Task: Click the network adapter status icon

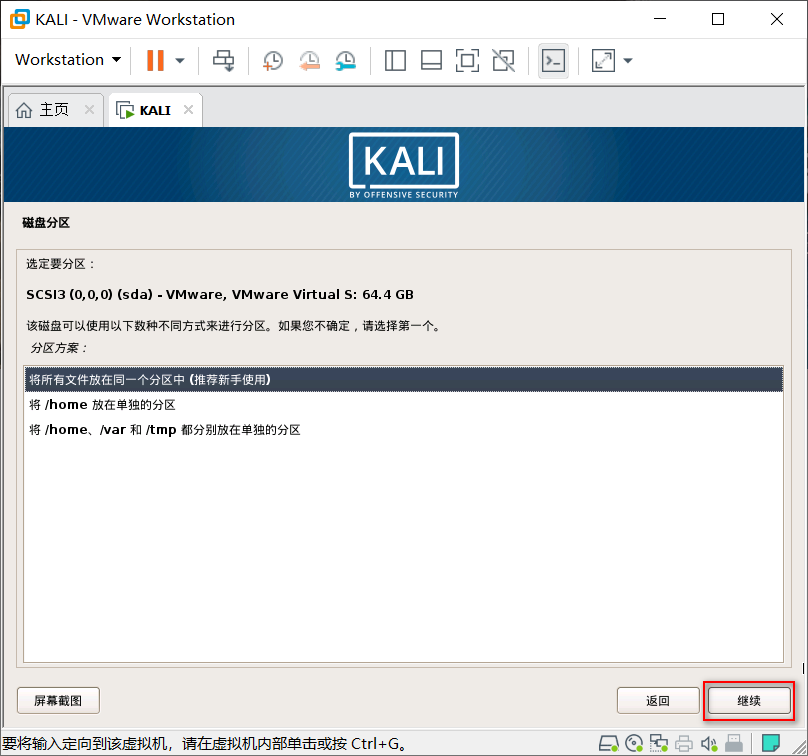Action: pos(658,743)
